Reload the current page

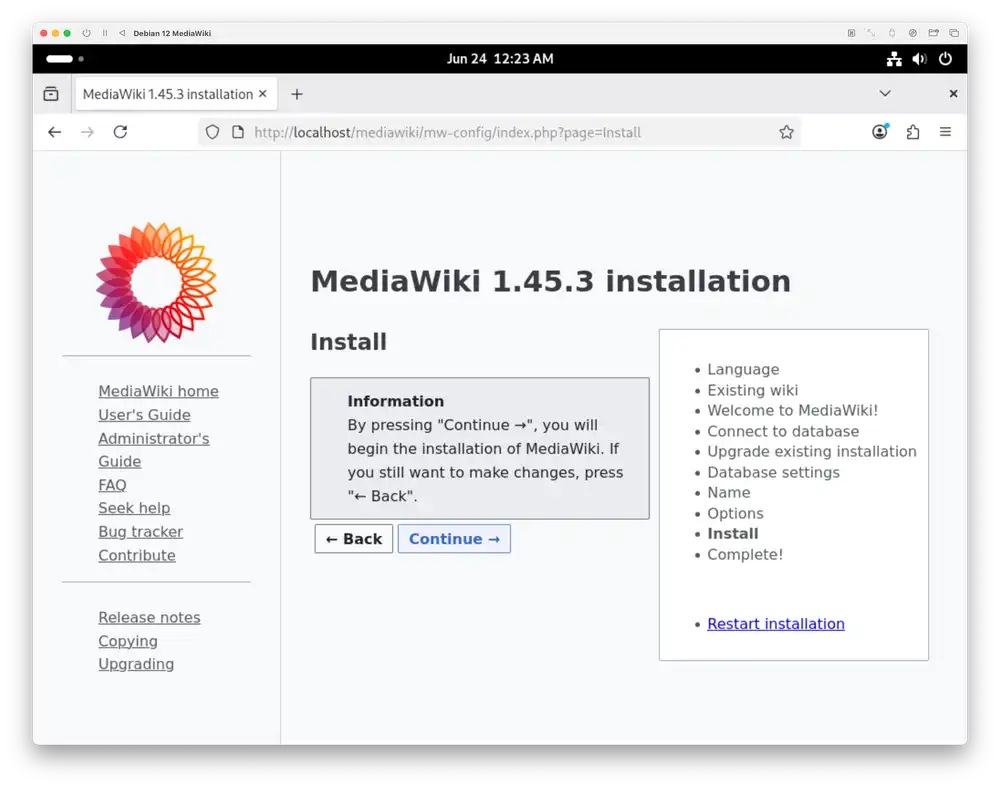coord(121,132)
